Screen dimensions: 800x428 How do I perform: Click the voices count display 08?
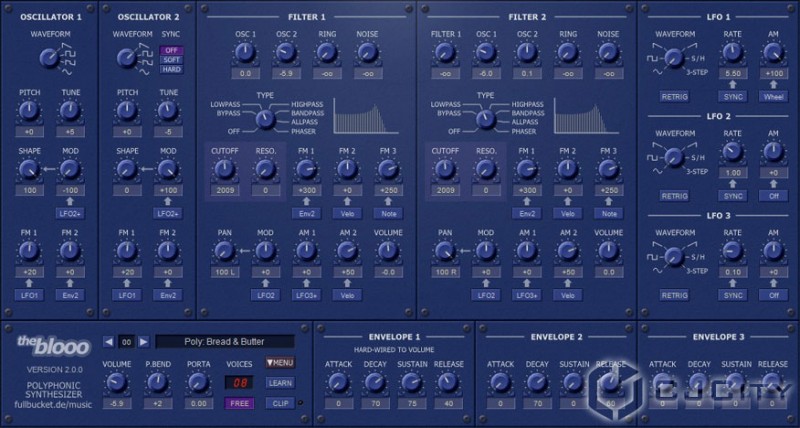coord(239,383)
